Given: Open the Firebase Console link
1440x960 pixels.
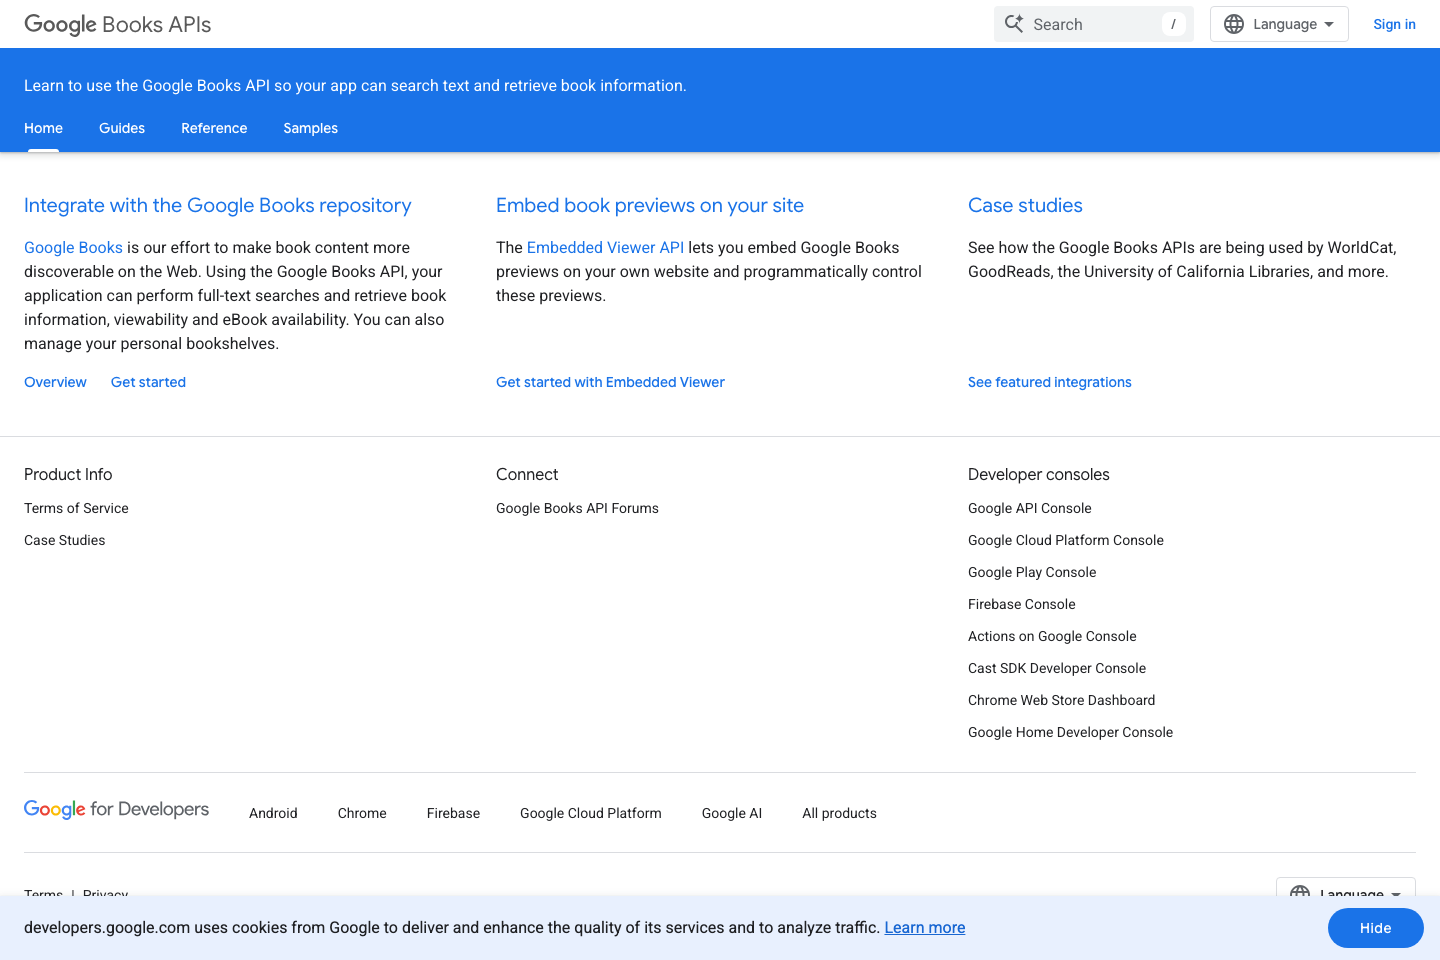Looking at the screenshot, I should pyautogui.click(x=1021, y=604).
